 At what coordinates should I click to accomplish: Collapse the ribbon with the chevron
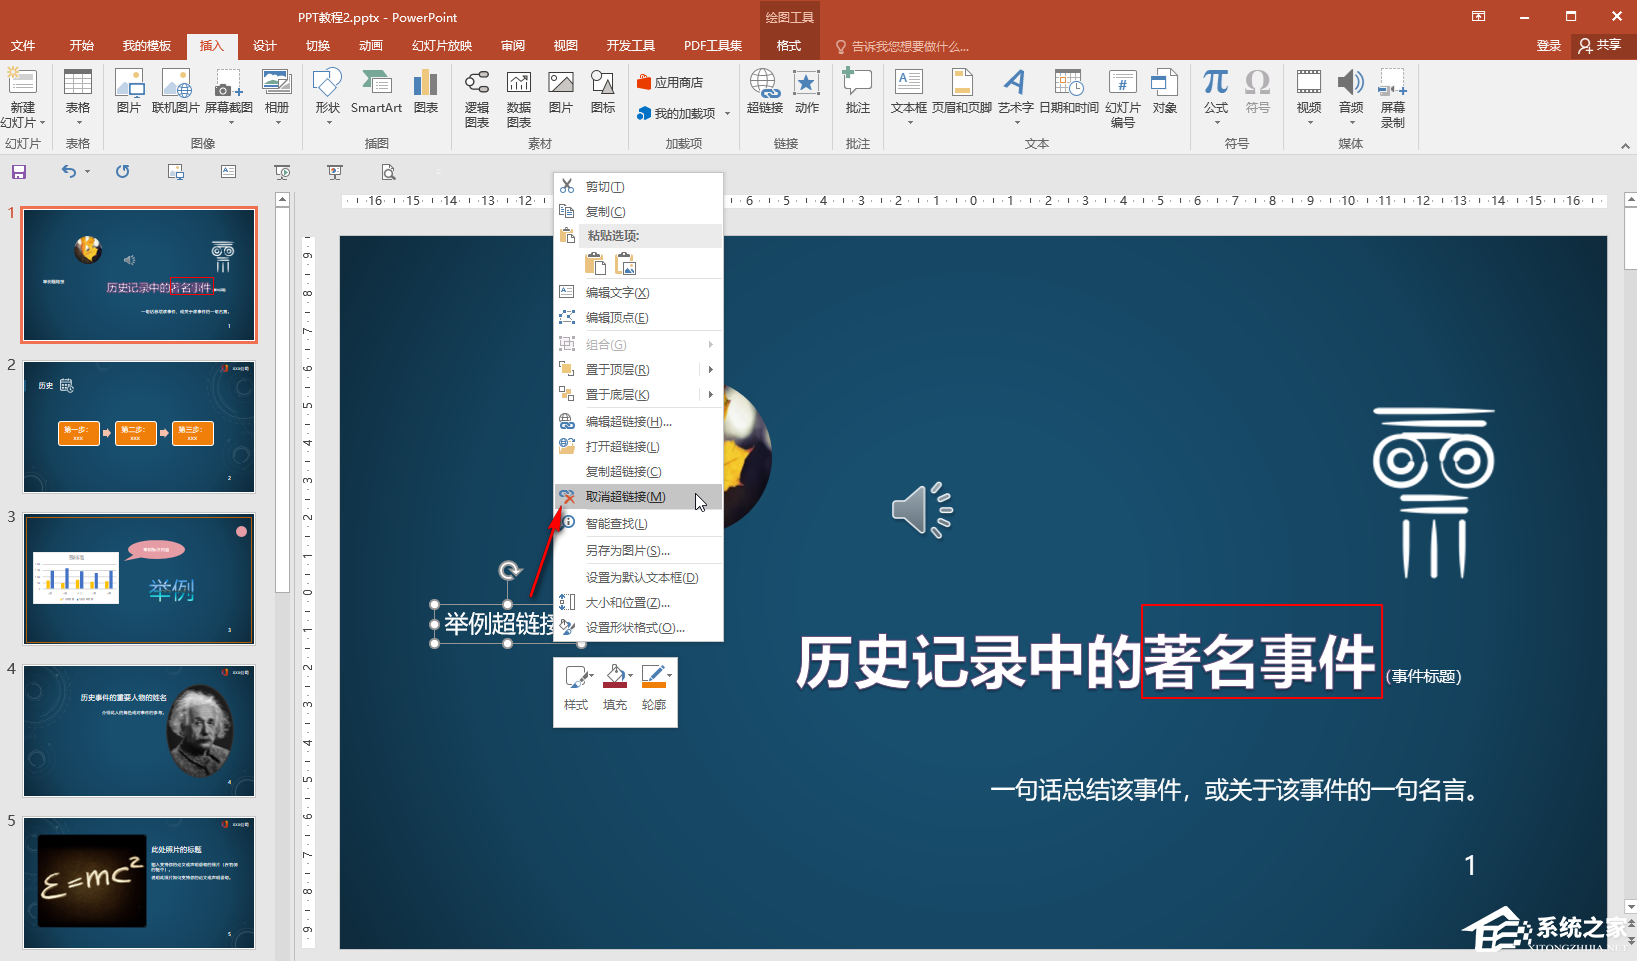(1625, 146)
